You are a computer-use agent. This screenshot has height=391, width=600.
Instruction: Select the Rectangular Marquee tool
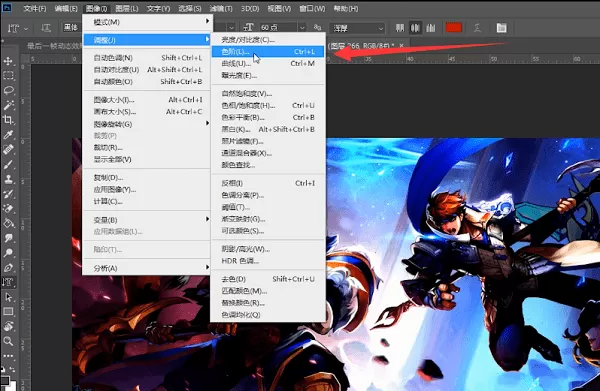(8, 75)
